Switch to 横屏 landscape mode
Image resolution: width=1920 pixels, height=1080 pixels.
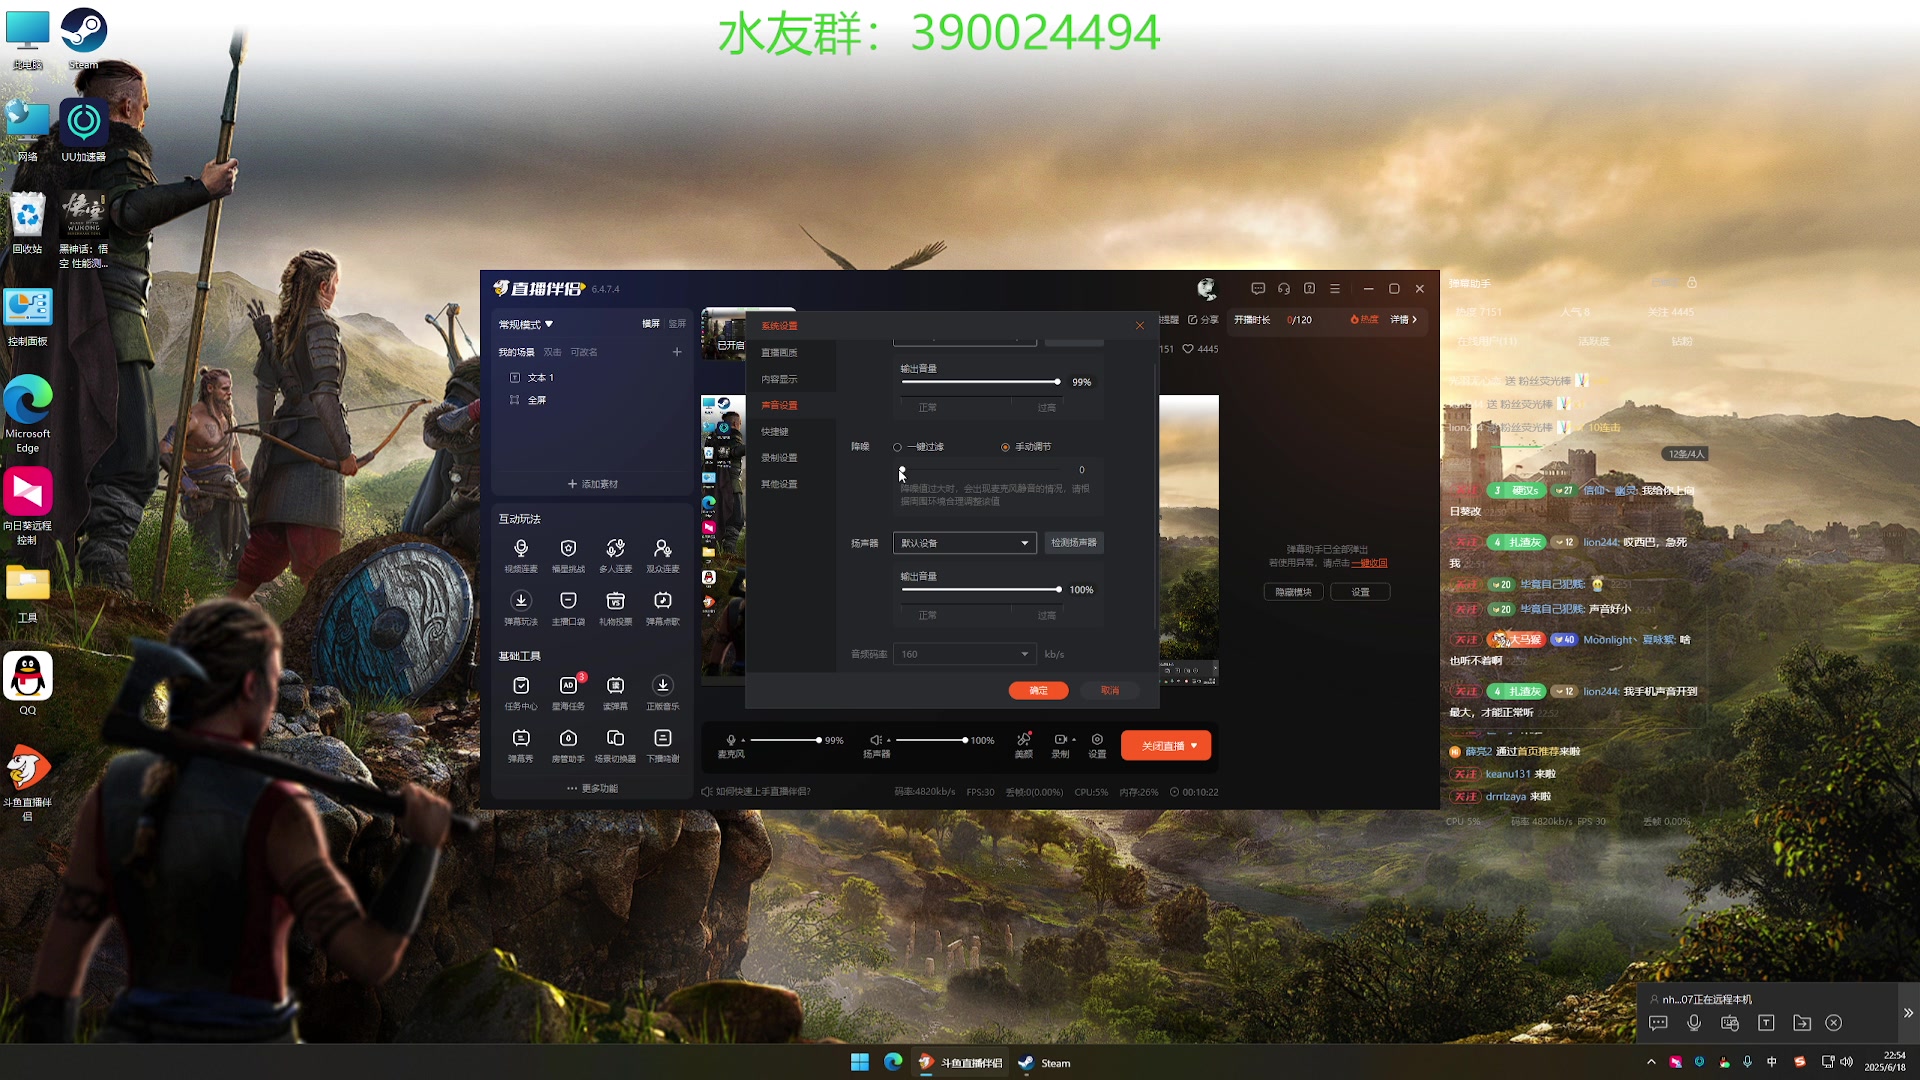pos(651,324)
